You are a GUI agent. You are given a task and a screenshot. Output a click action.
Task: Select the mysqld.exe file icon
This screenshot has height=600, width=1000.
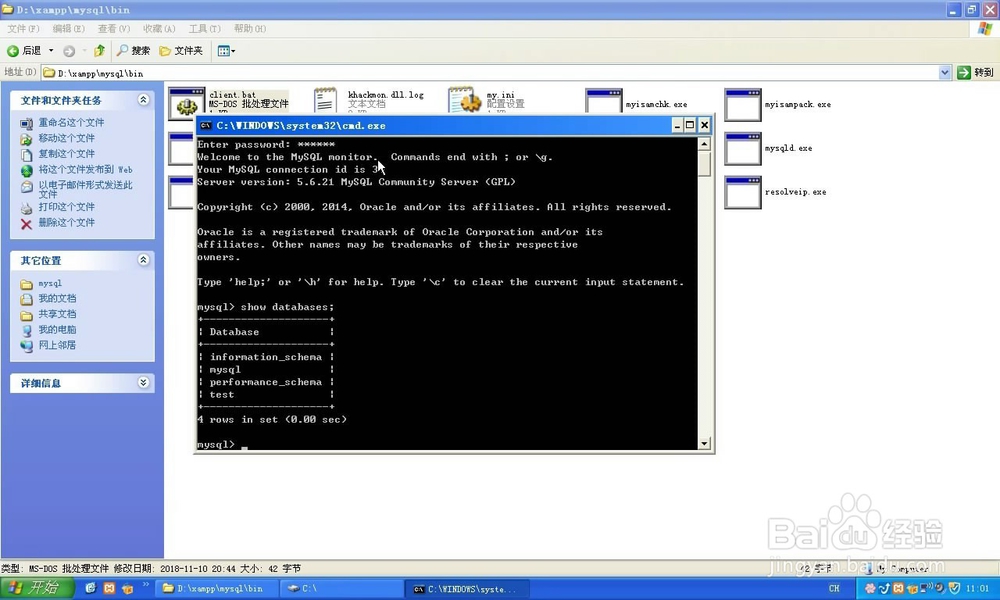(743, 149)
